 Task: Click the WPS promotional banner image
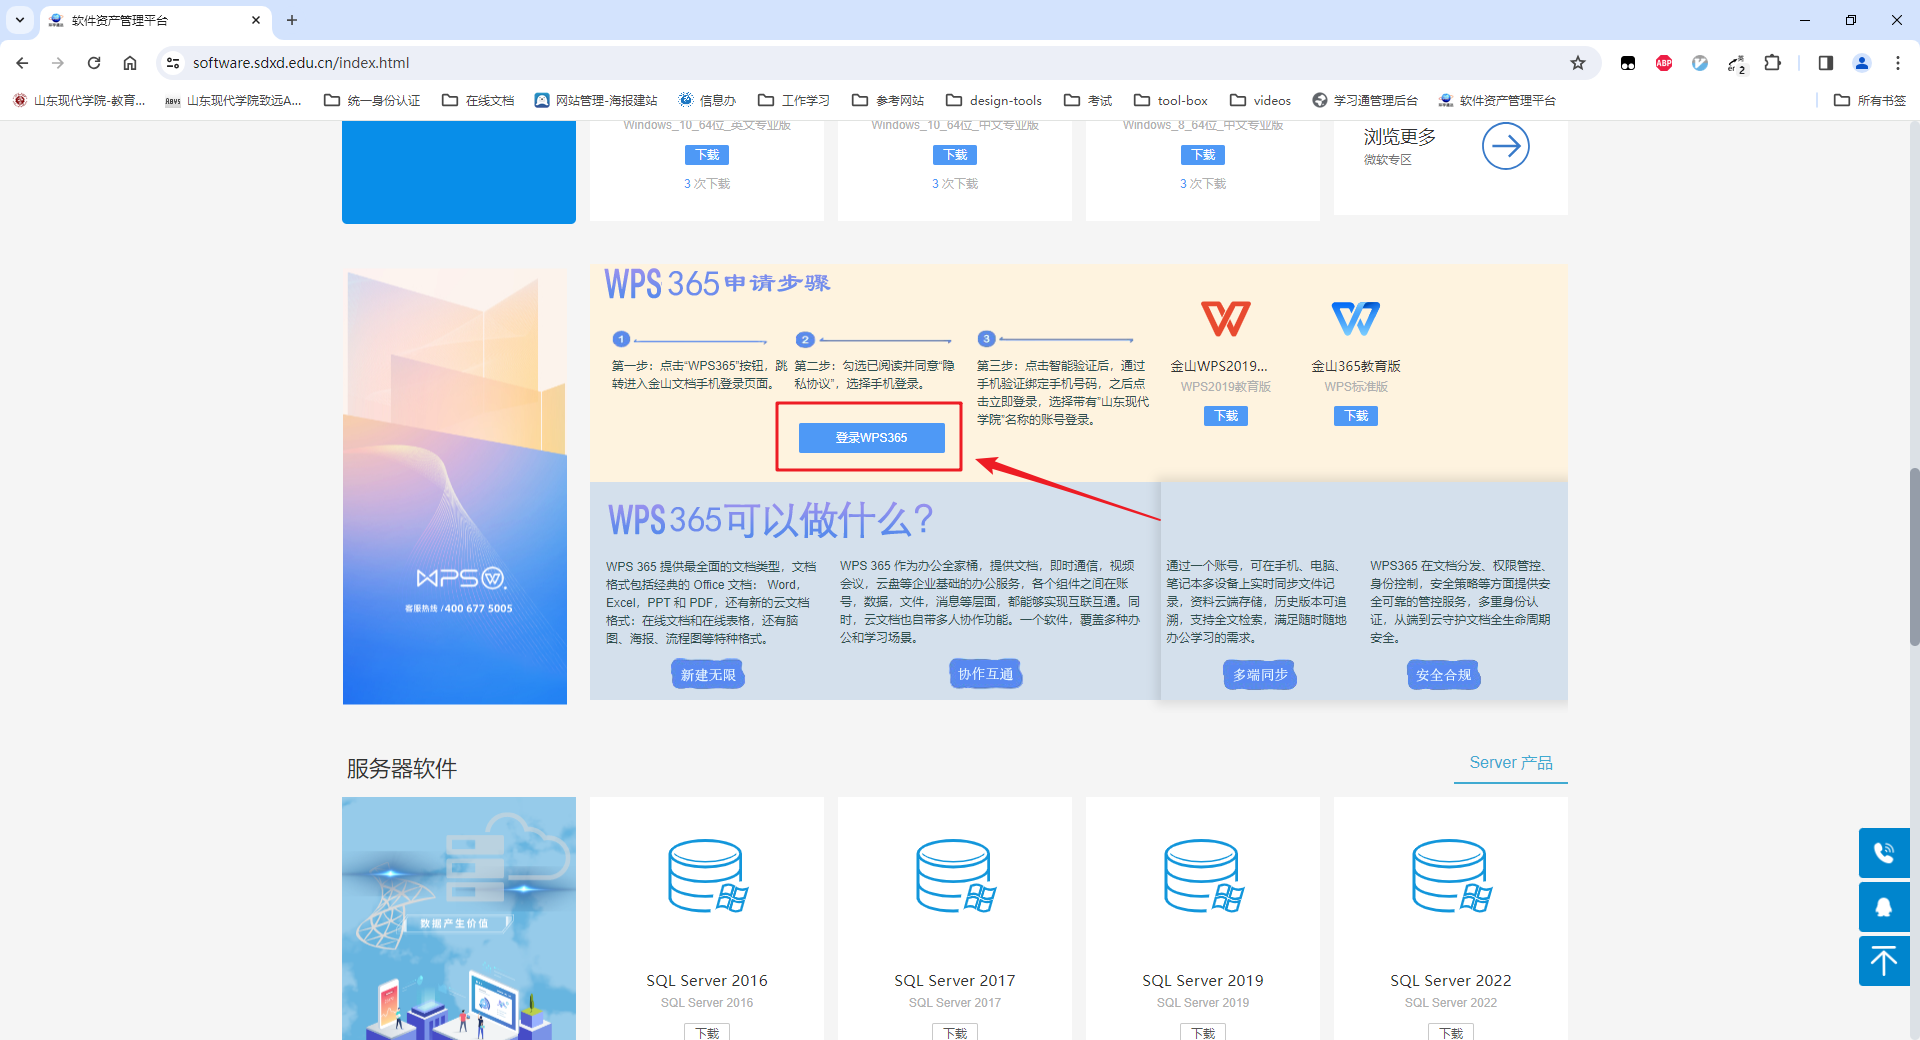point(455,486)
